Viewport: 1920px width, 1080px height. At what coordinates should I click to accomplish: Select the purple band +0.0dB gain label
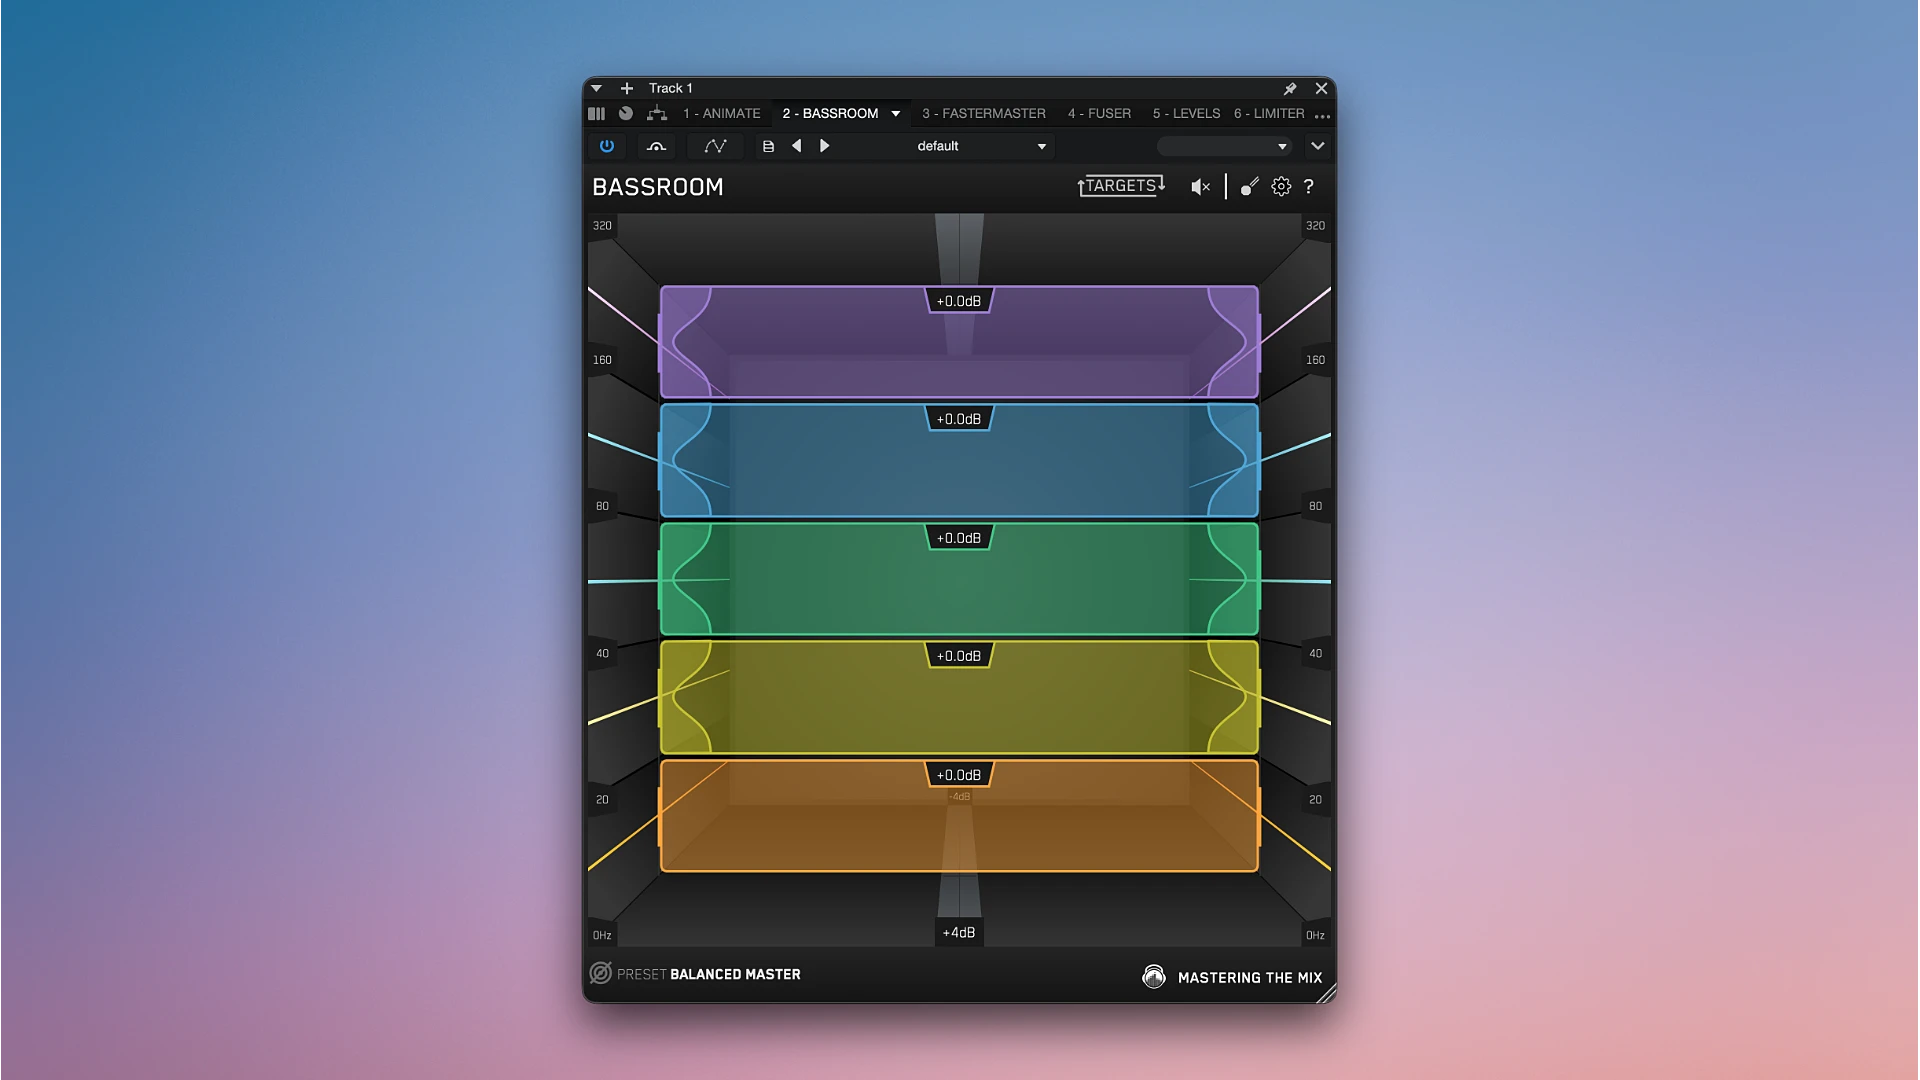point(959,301)
